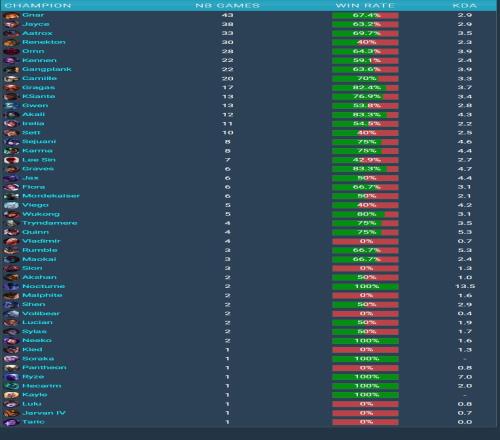Select the Gangplank champion icon

coord(11,69)
